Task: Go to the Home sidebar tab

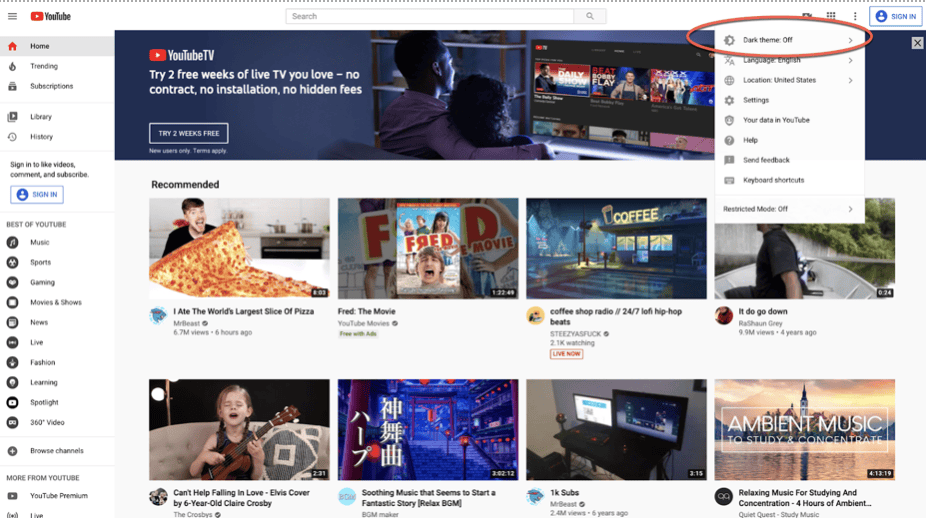Action: (57, 46)
